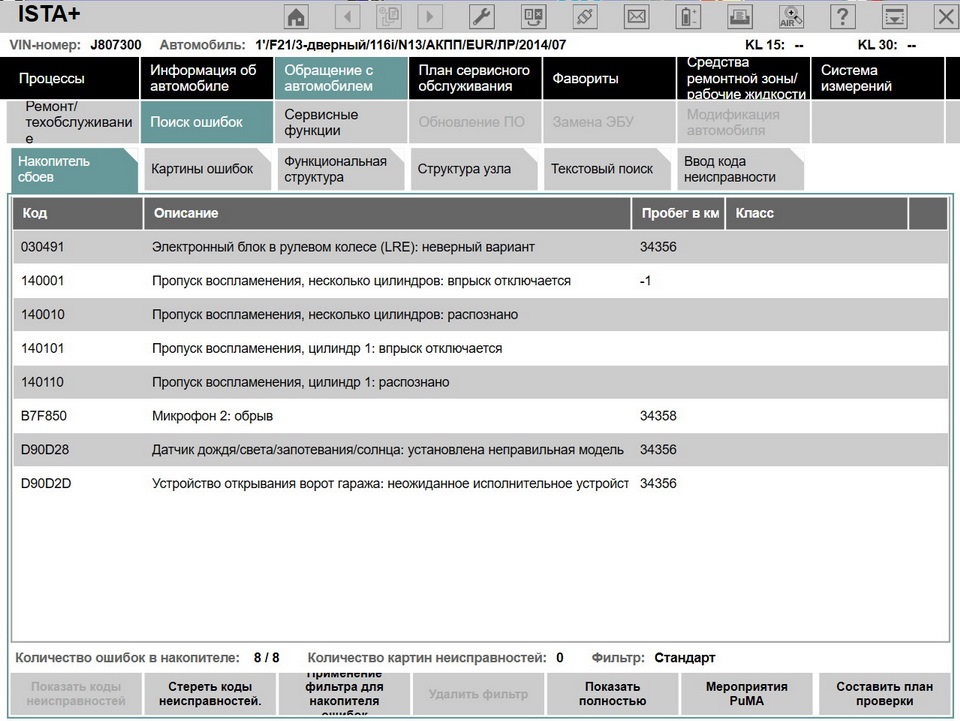This screenshot has width=960, height=721.
Task: Sort by Пробег в км column header
Action: click(678, 213)
